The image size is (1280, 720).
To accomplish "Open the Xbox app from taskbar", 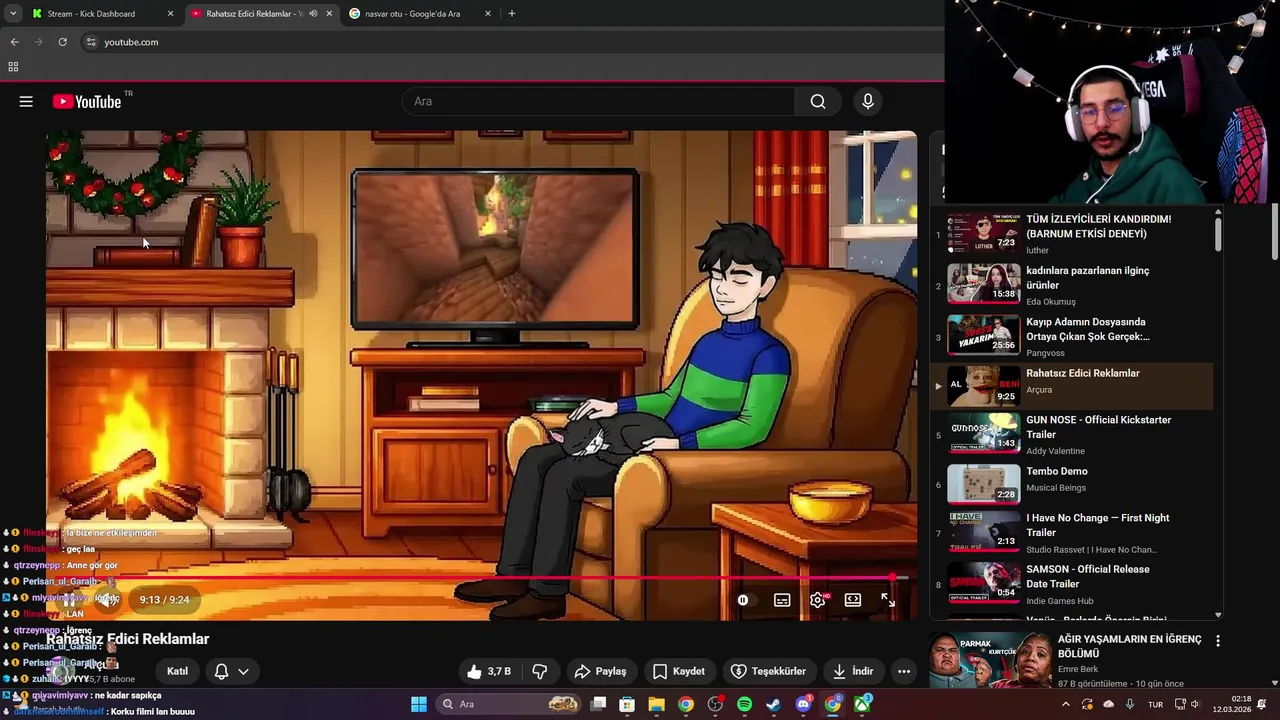I will coord(862,704).
